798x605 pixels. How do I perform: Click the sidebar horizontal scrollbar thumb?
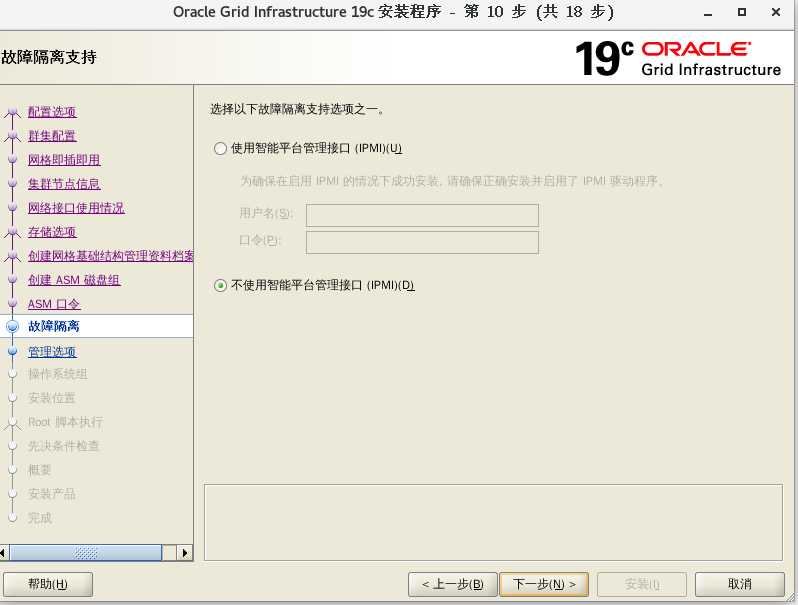86,553
